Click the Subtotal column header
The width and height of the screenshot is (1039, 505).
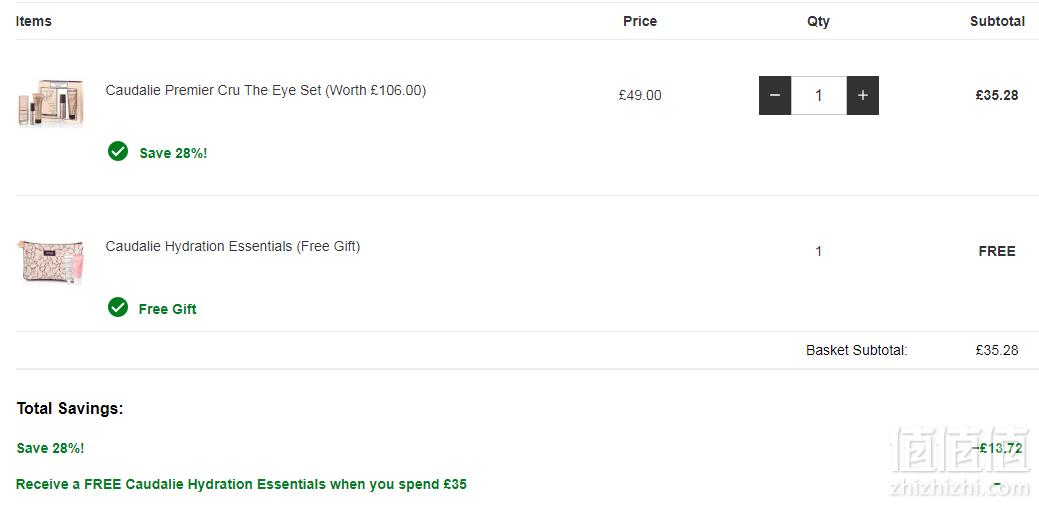tap(997, 21)
